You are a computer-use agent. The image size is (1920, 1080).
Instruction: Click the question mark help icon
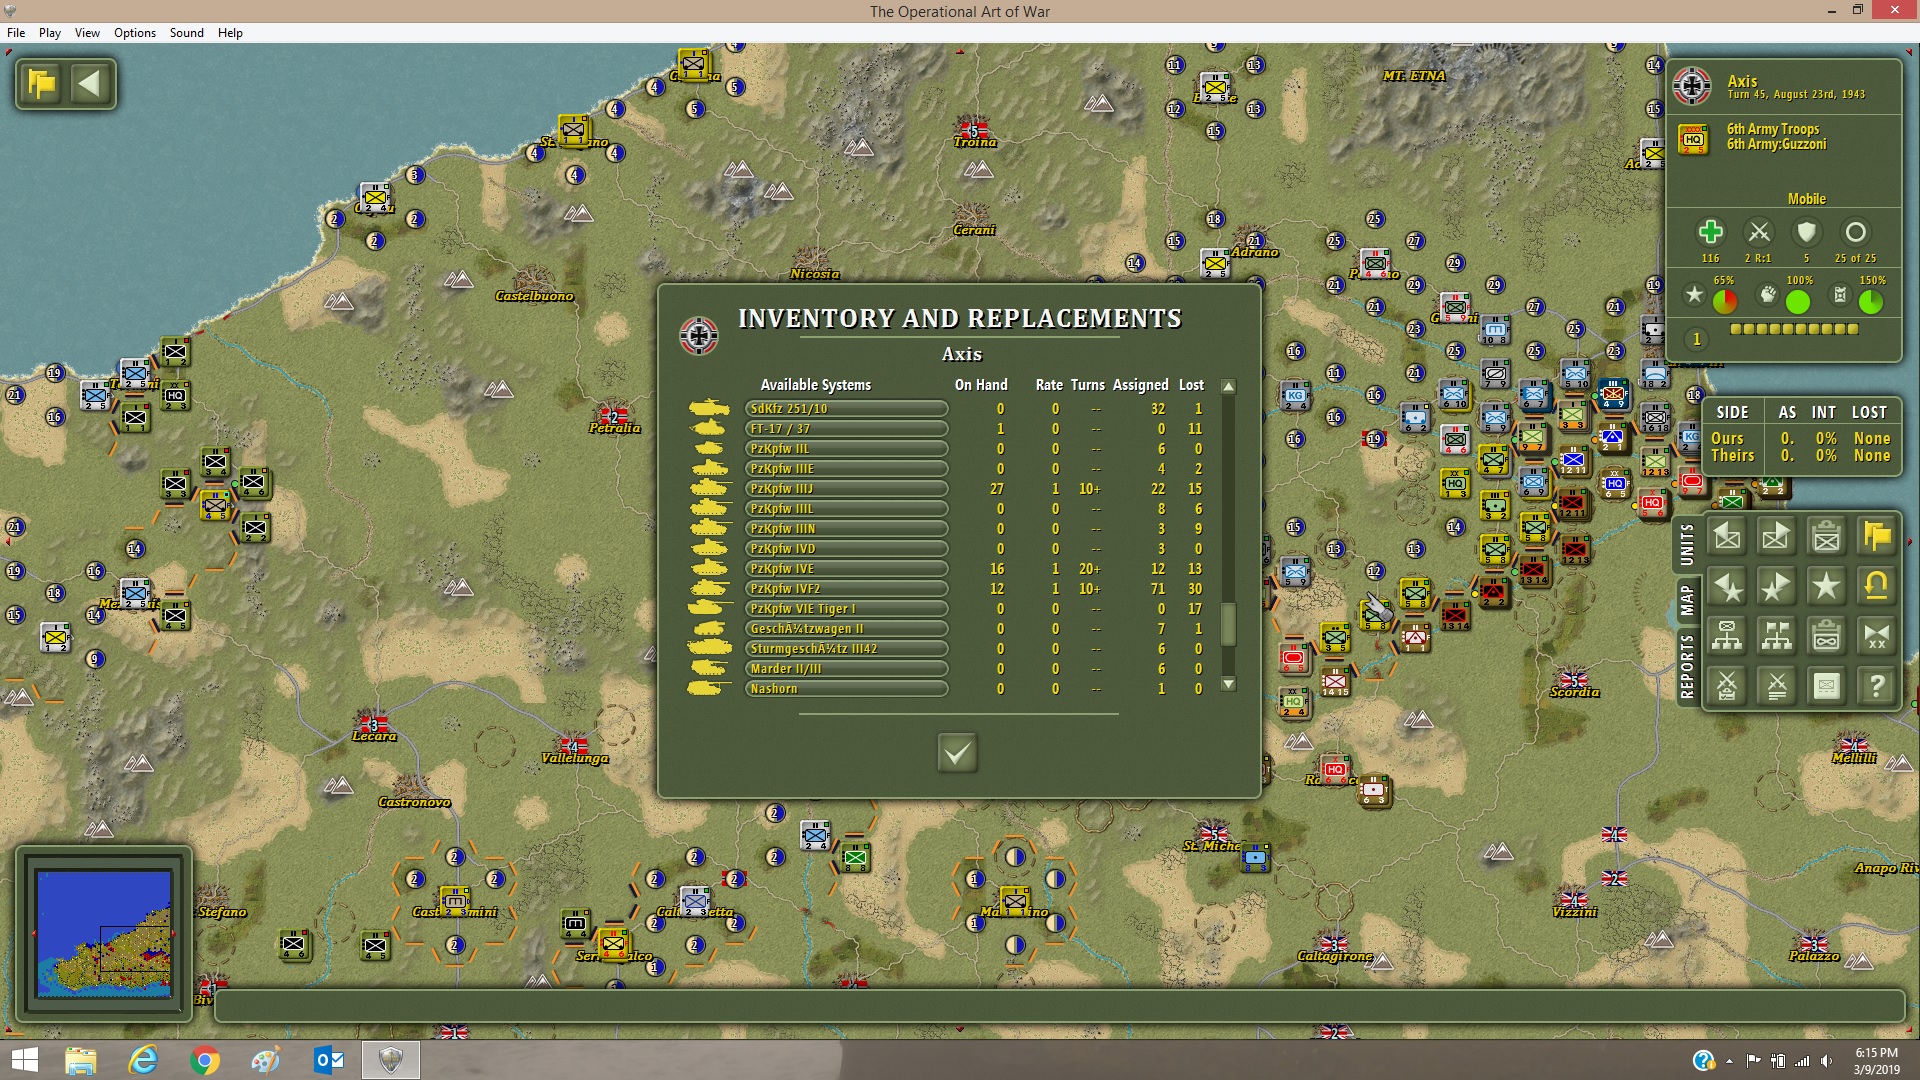(1877, 686)
